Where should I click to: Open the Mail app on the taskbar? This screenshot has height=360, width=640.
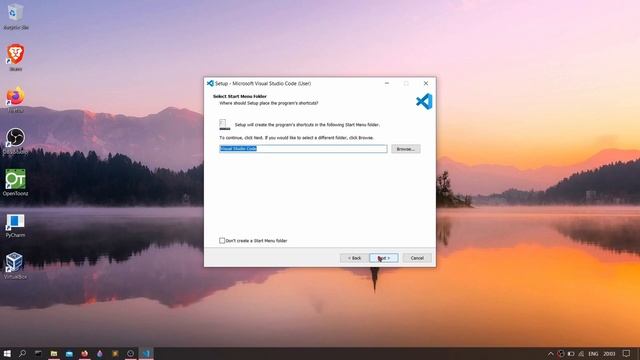tap(69, 353)
